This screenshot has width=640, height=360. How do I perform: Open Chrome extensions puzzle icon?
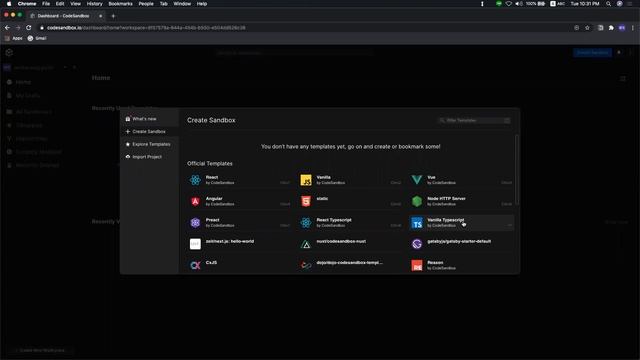tap(611, 28)
